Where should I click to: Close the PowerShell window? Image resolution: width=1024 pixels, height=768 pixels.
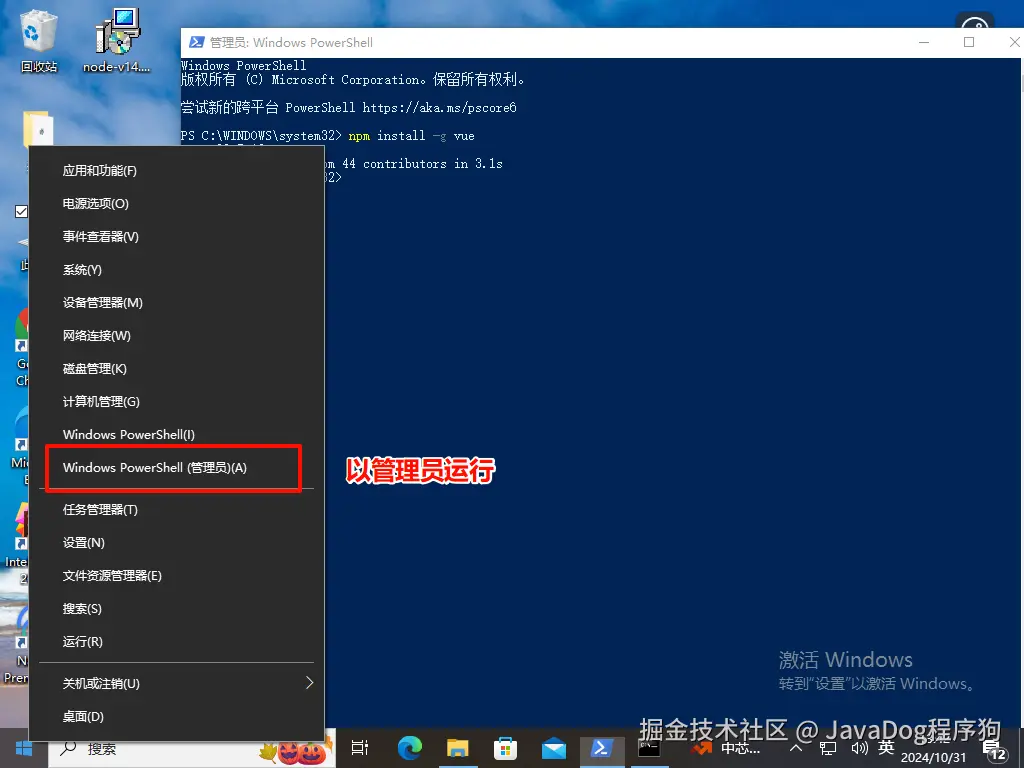(1014, 42)
